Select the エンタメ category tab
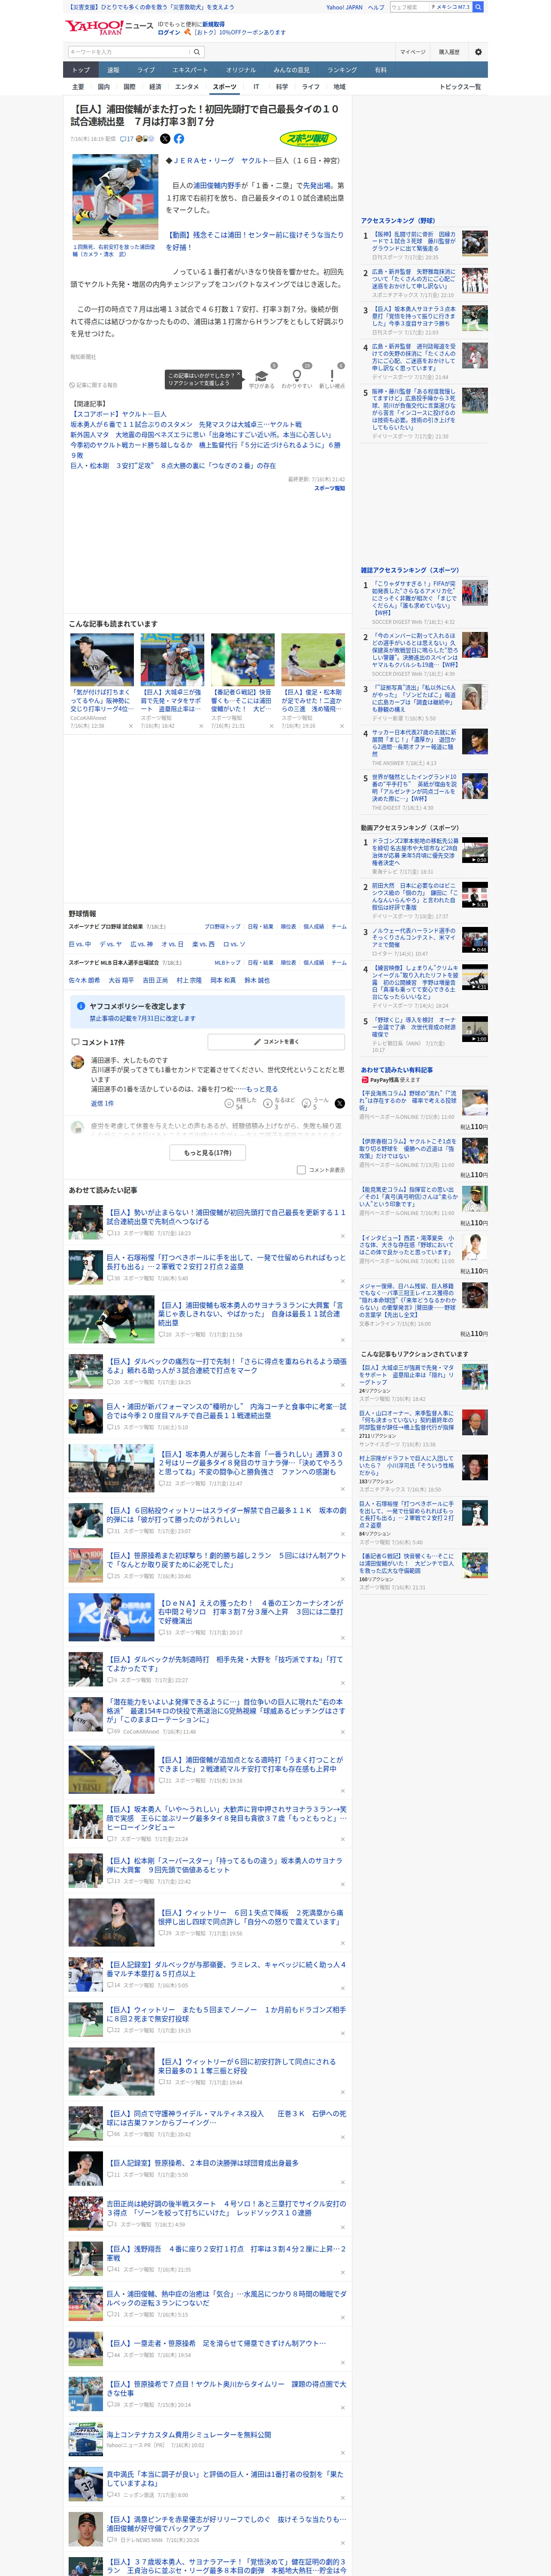551x2576 pixels. [187, 87]
